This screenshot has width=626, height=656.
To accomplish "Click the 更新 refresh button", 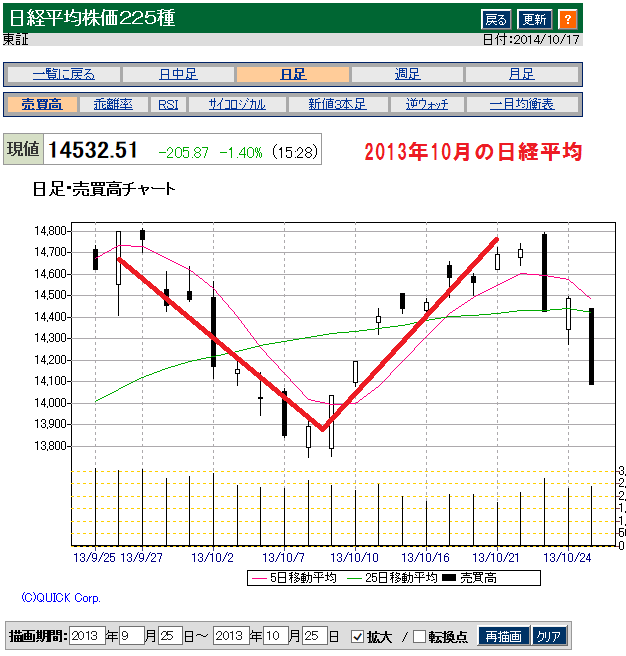I will [x=534, y=19].
